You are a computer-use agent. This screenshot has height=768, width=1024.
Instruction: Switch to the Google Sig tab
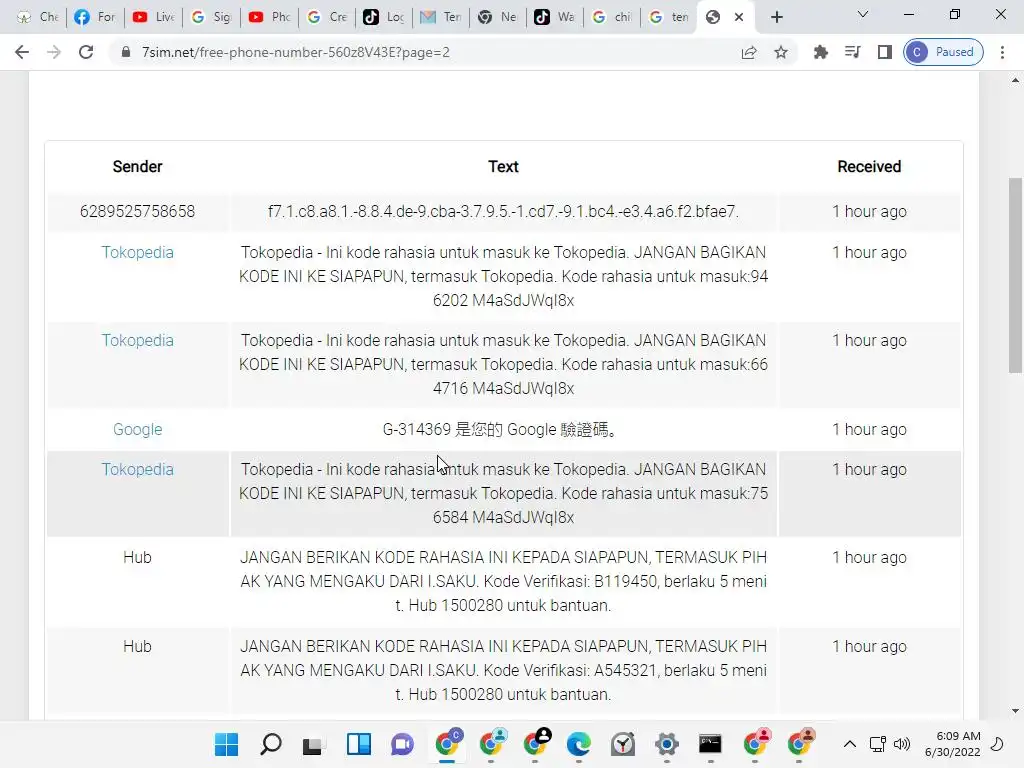pyautogui.click(x=211, y=17)
